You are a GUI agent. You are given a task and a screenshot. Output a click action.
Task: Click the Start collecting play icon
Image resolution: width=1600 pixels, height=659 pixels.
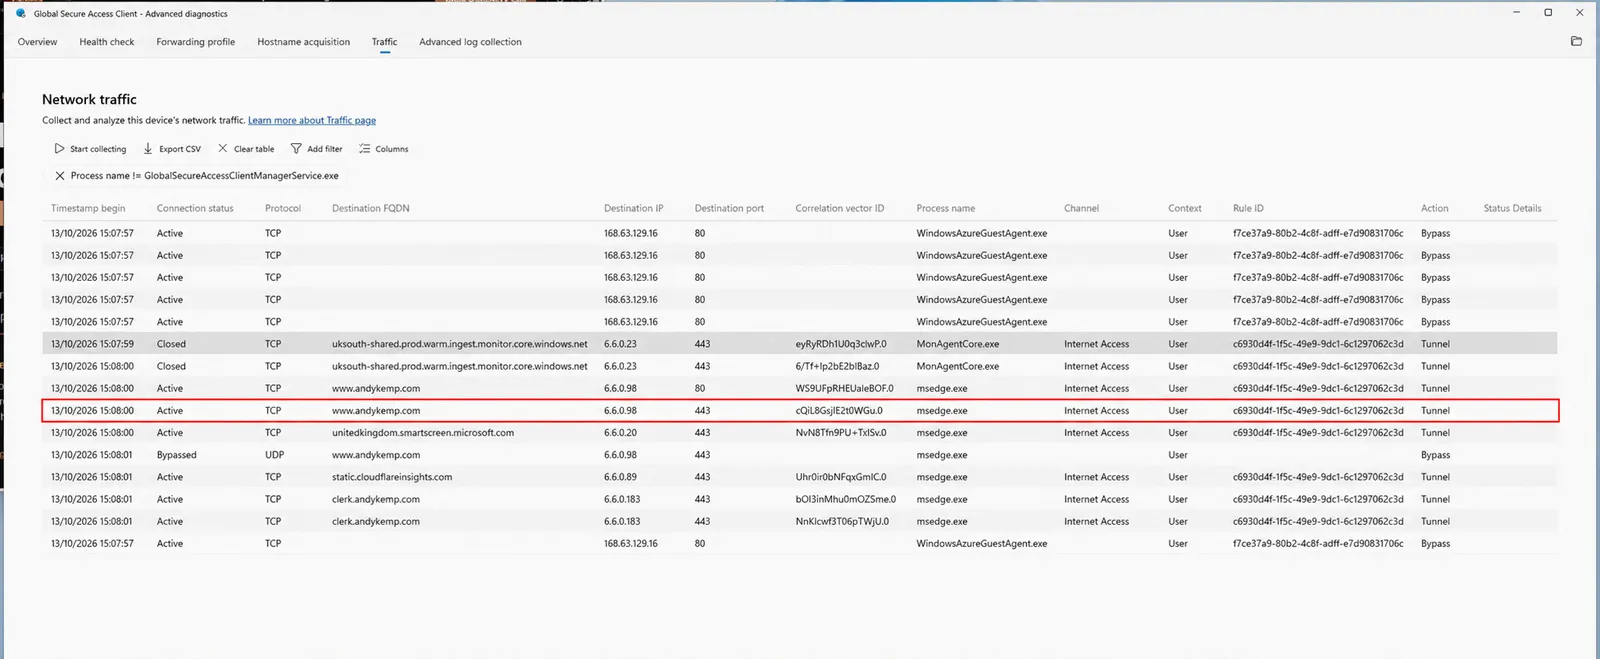point(59,148)
